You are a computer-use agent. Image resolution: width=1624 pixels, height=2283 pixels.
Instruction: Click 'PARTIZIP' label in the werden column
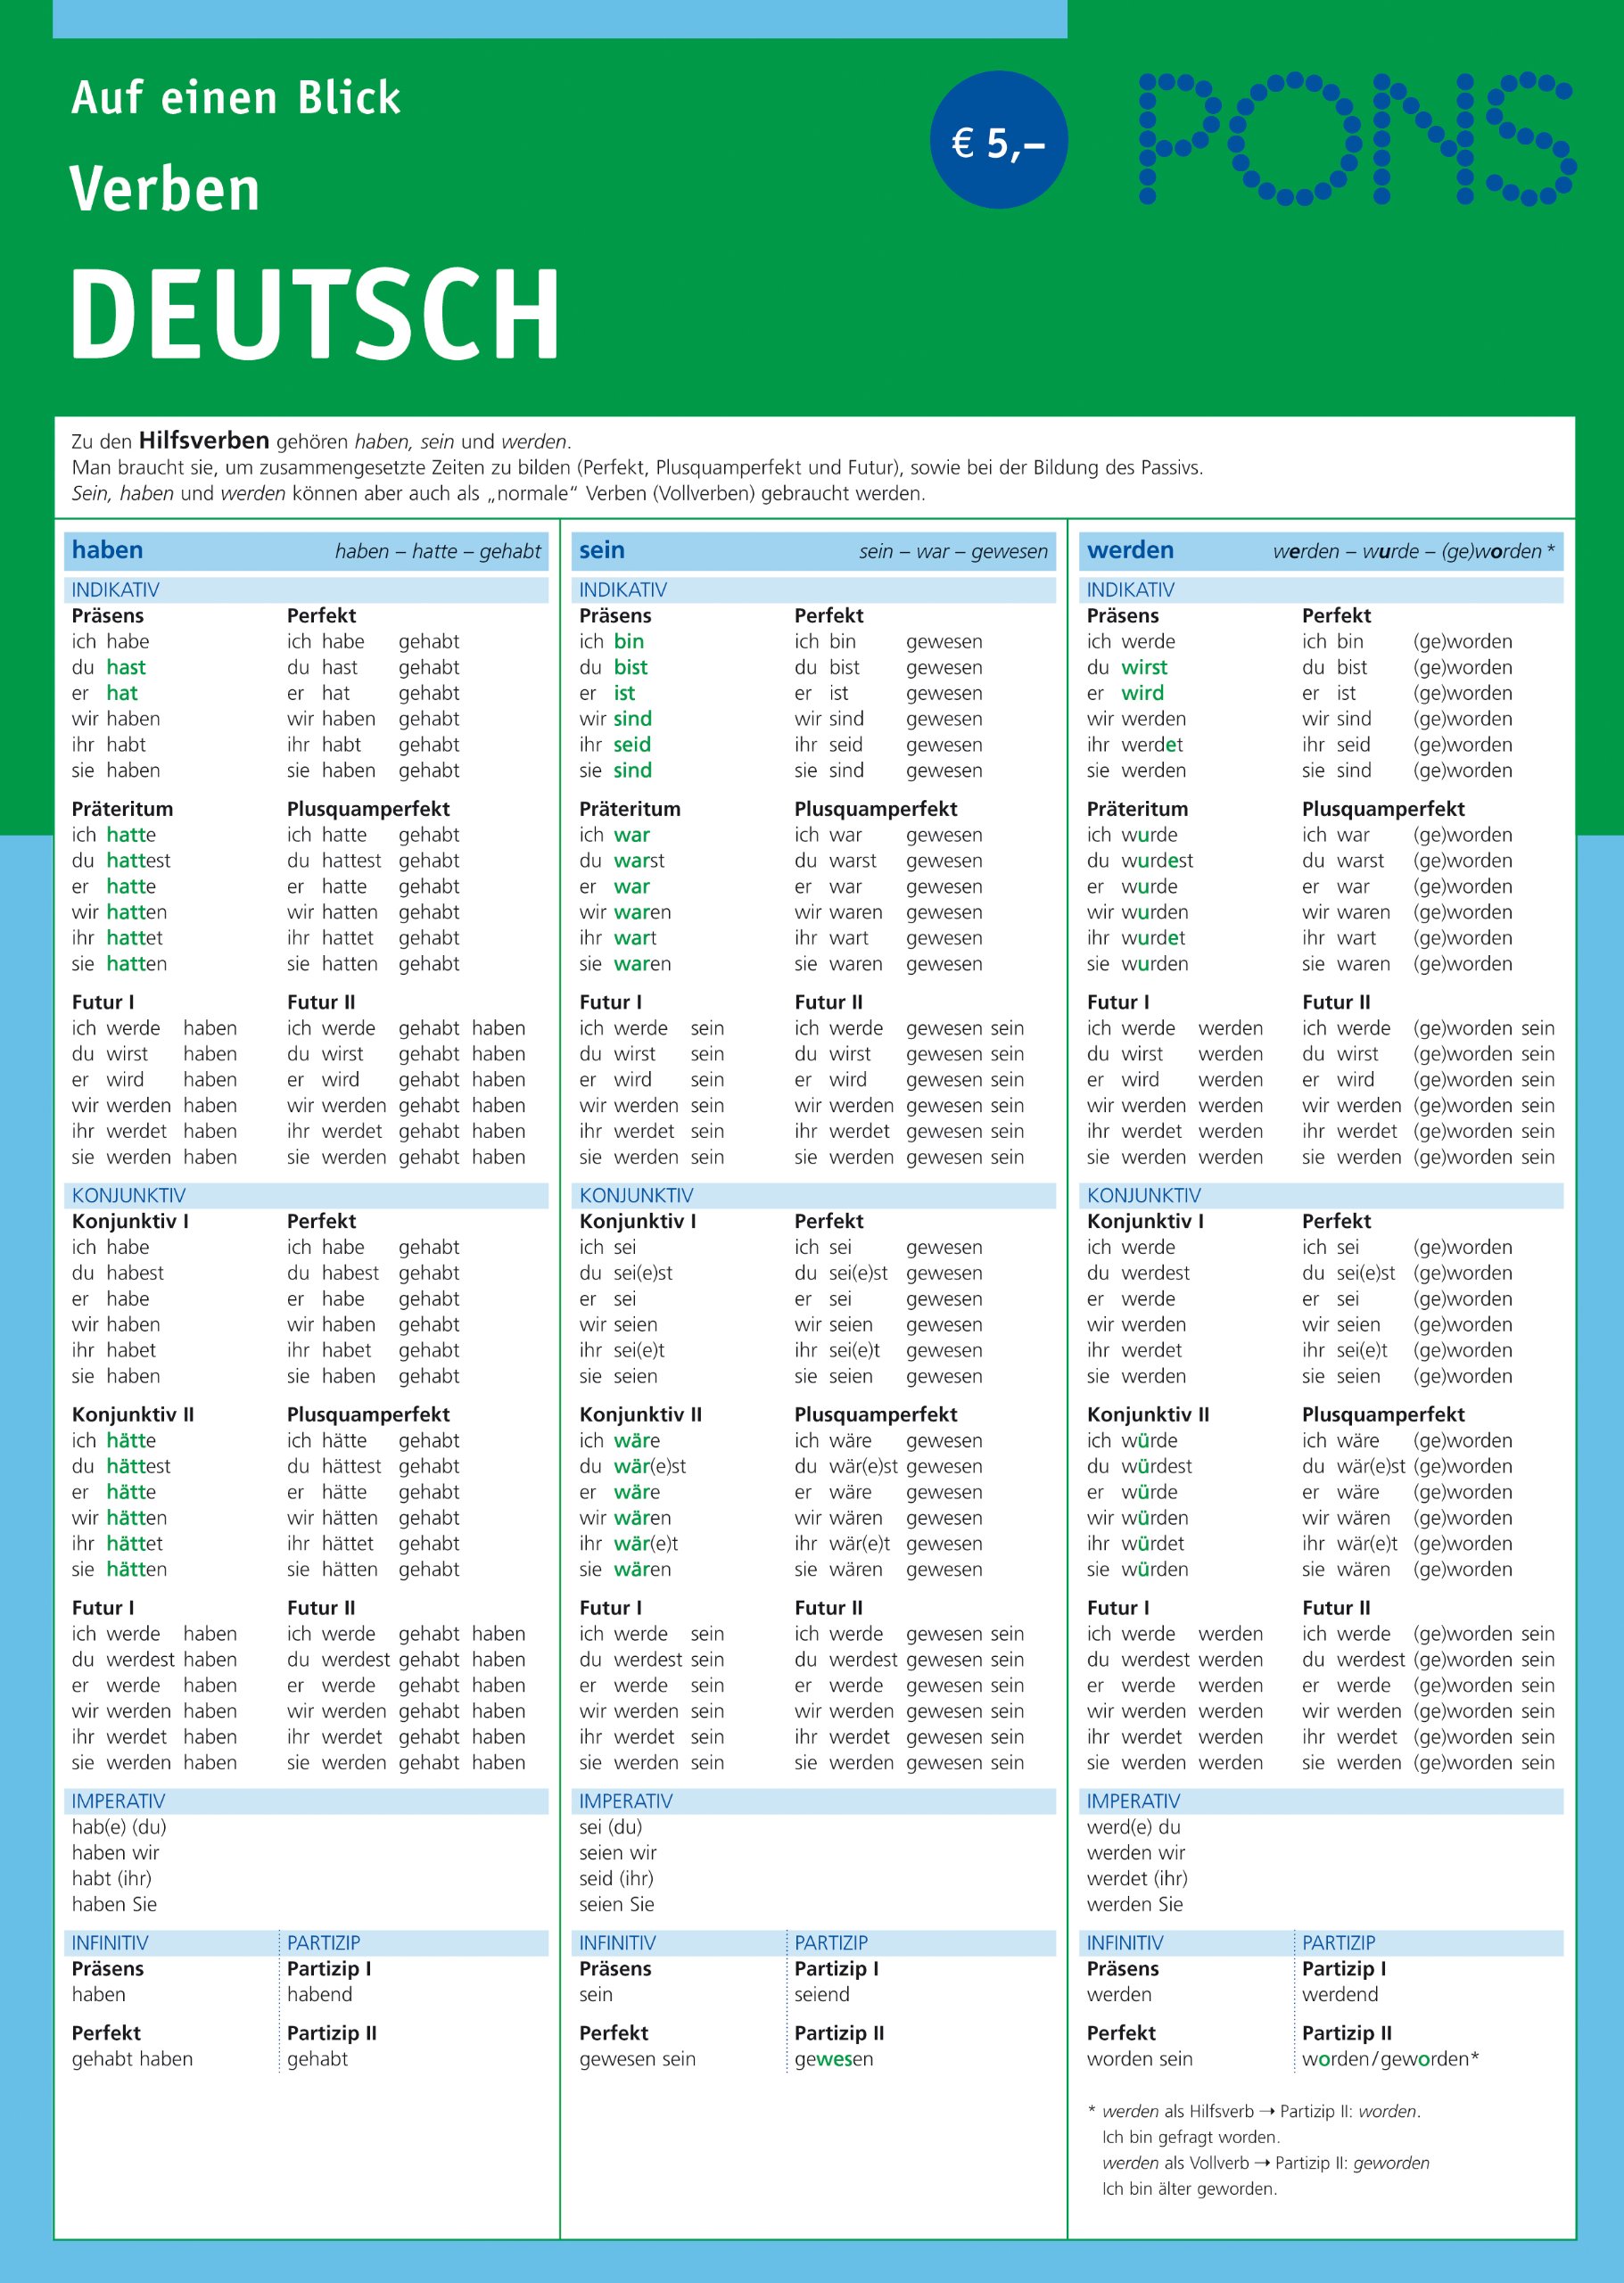[x=1338, y=1943]
